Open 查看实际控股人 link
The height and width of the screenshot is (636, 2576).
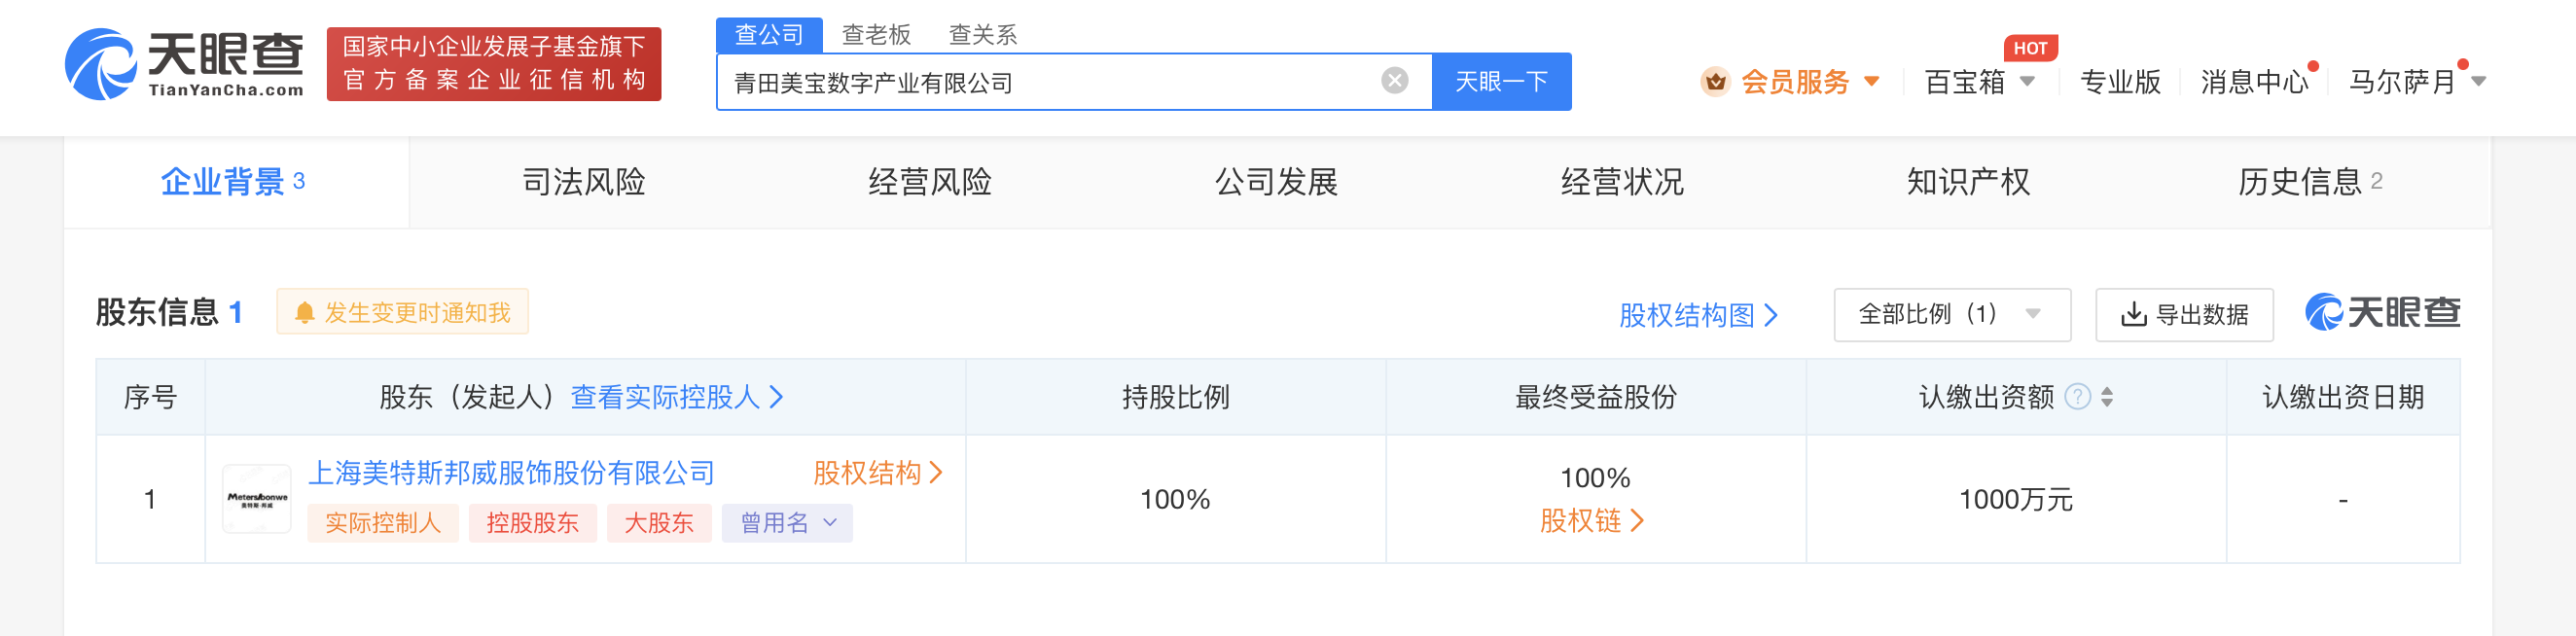point(677,397)
